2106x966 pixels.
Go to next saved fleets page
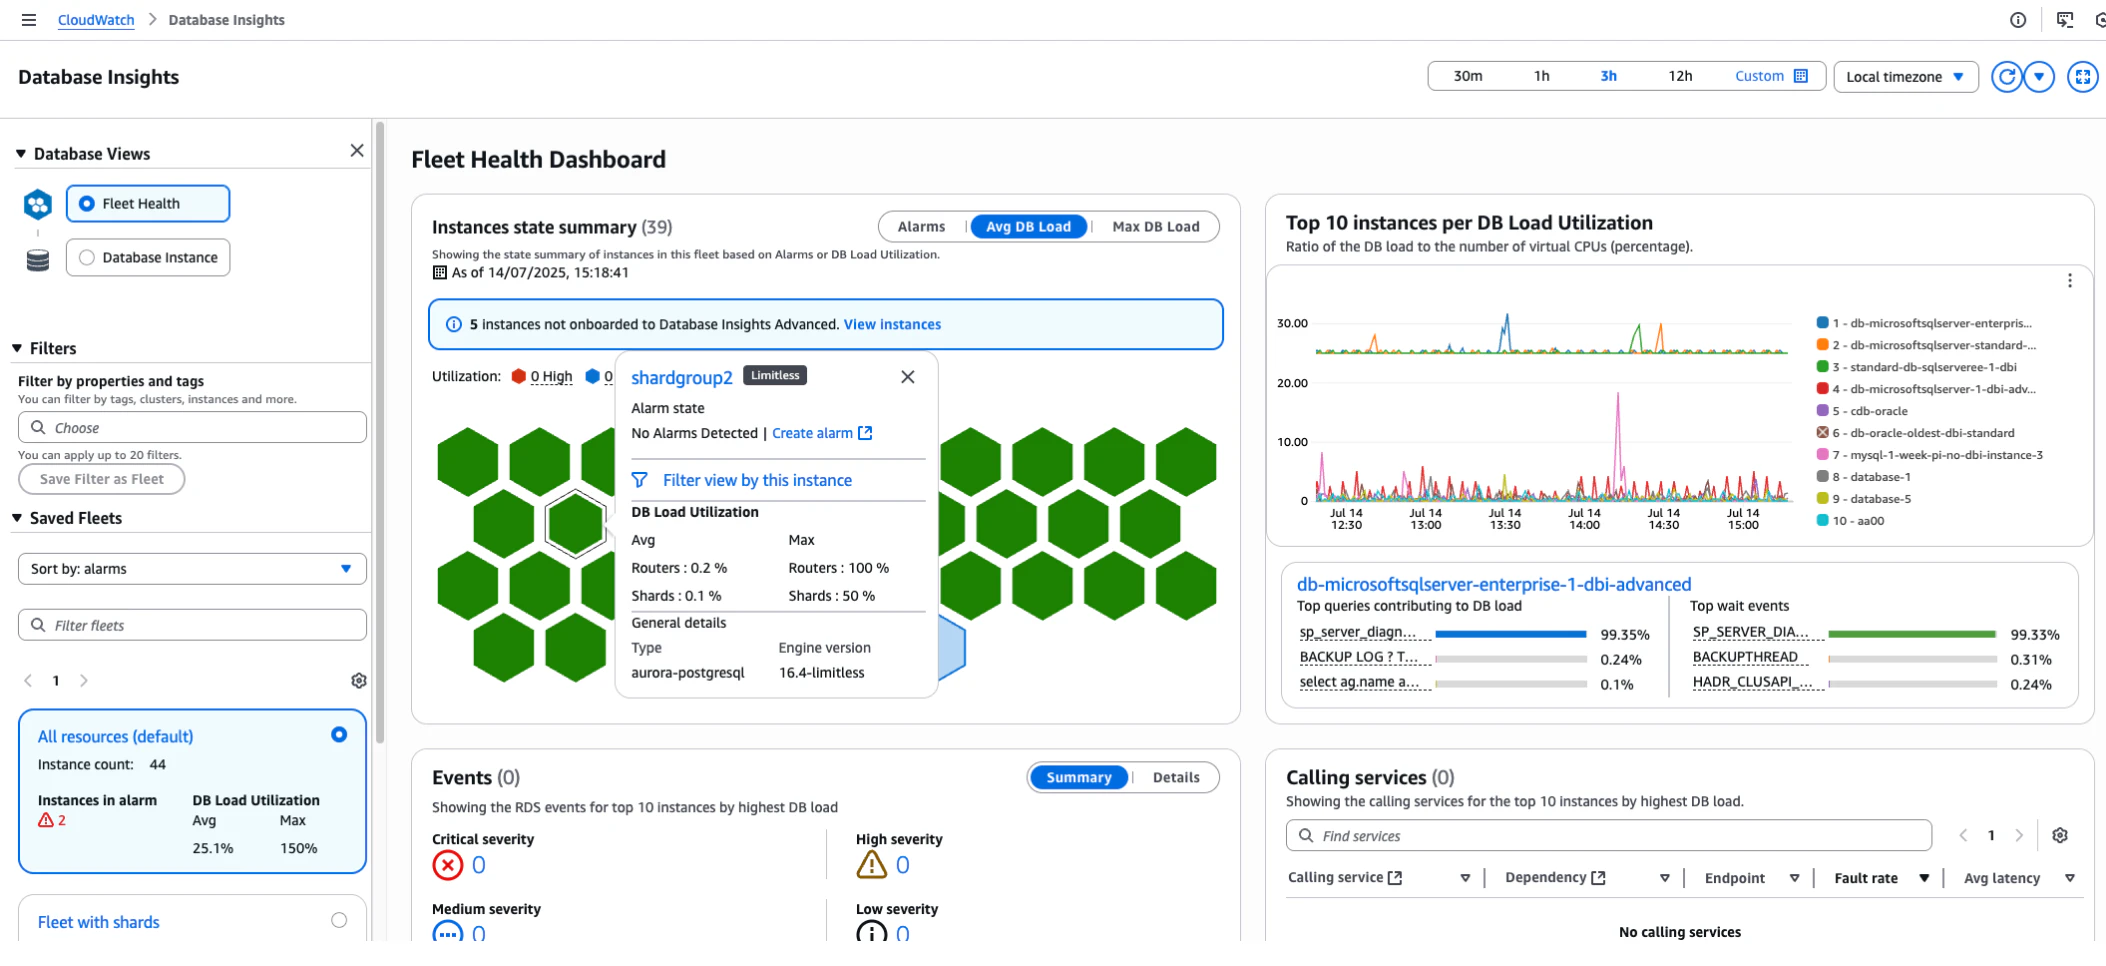pyautogui.click(x=84, y=681)
